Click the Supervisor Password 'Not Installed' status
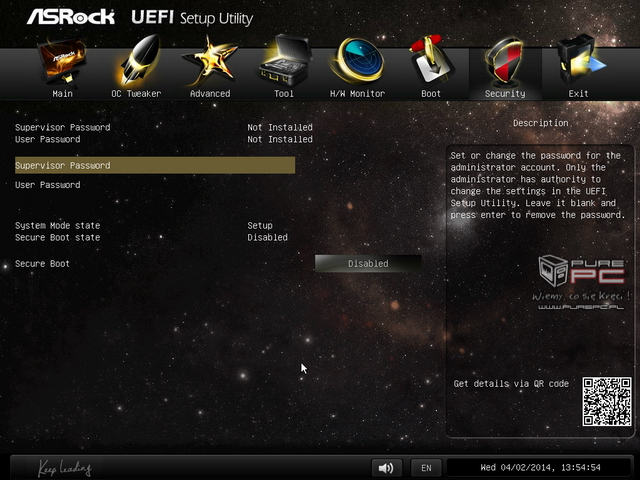This screenshot has height=480, width=640. pos(280,127)
